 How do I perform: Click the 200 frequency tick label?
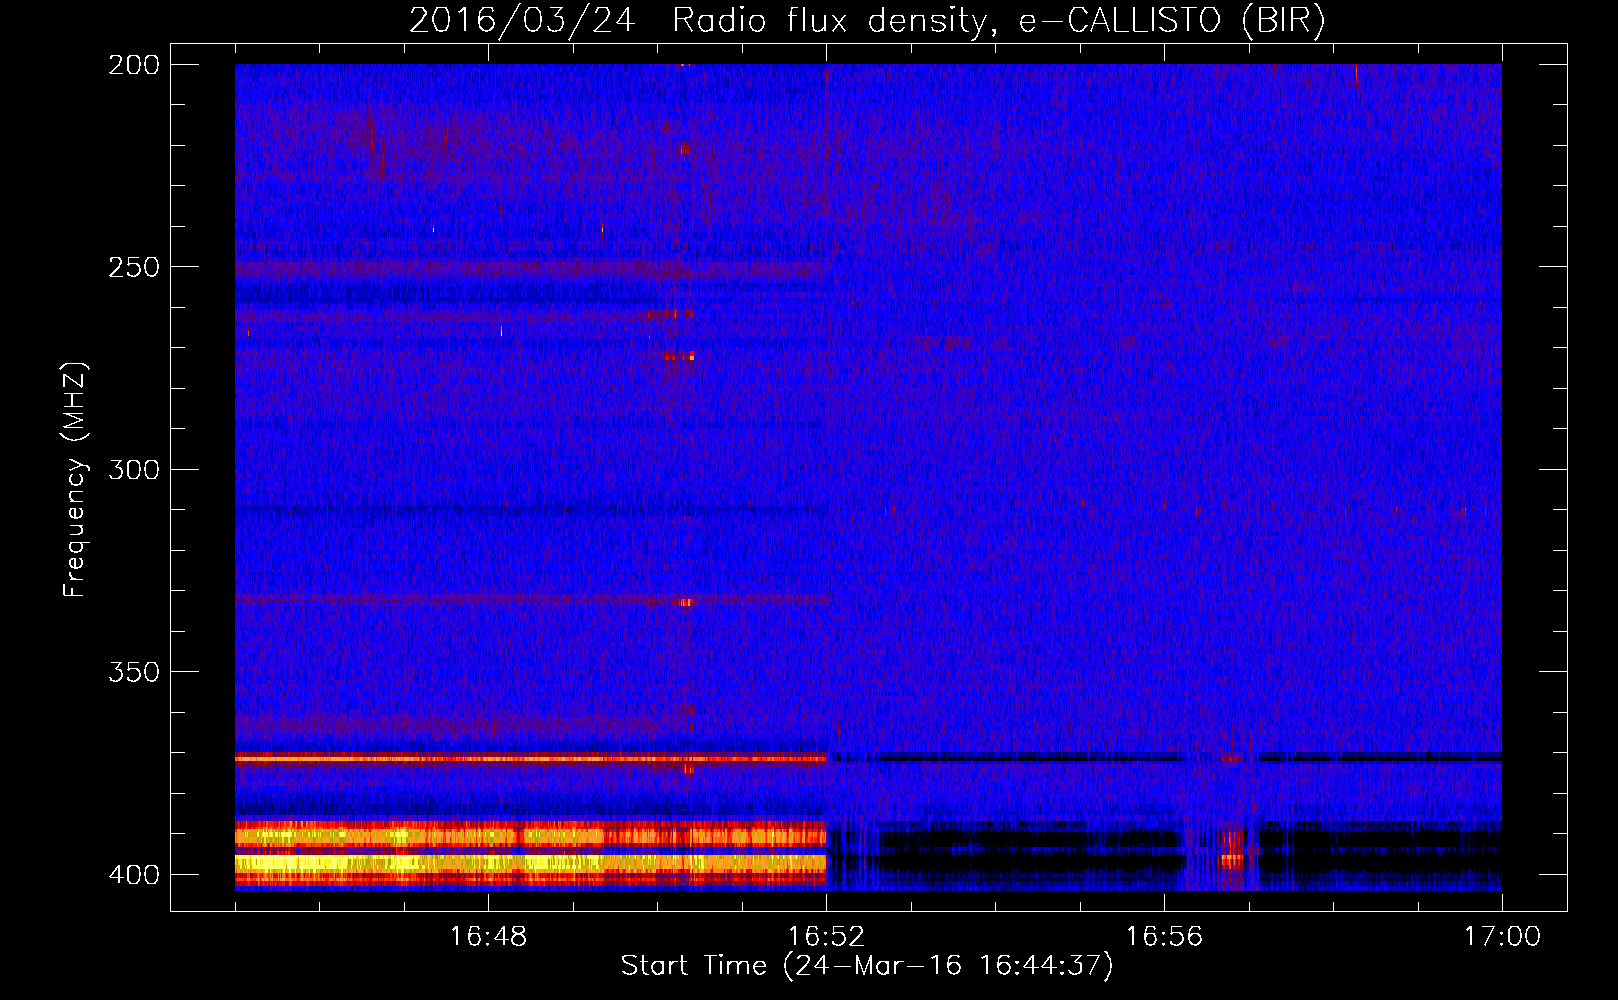[134, 65]
